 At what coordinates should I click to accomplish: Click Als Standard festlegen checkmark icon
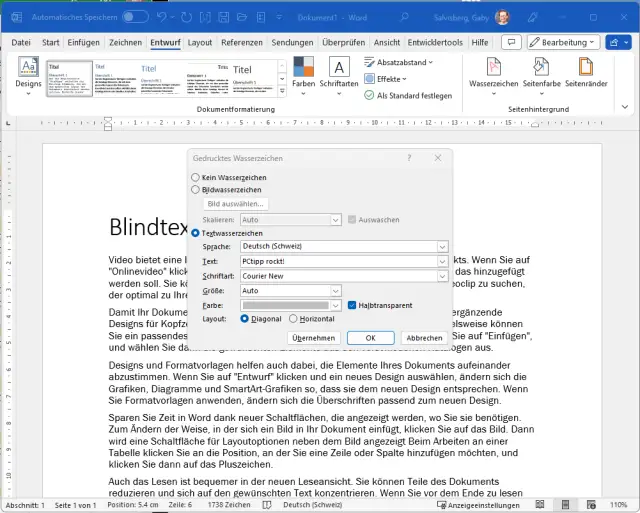(370, 95)
